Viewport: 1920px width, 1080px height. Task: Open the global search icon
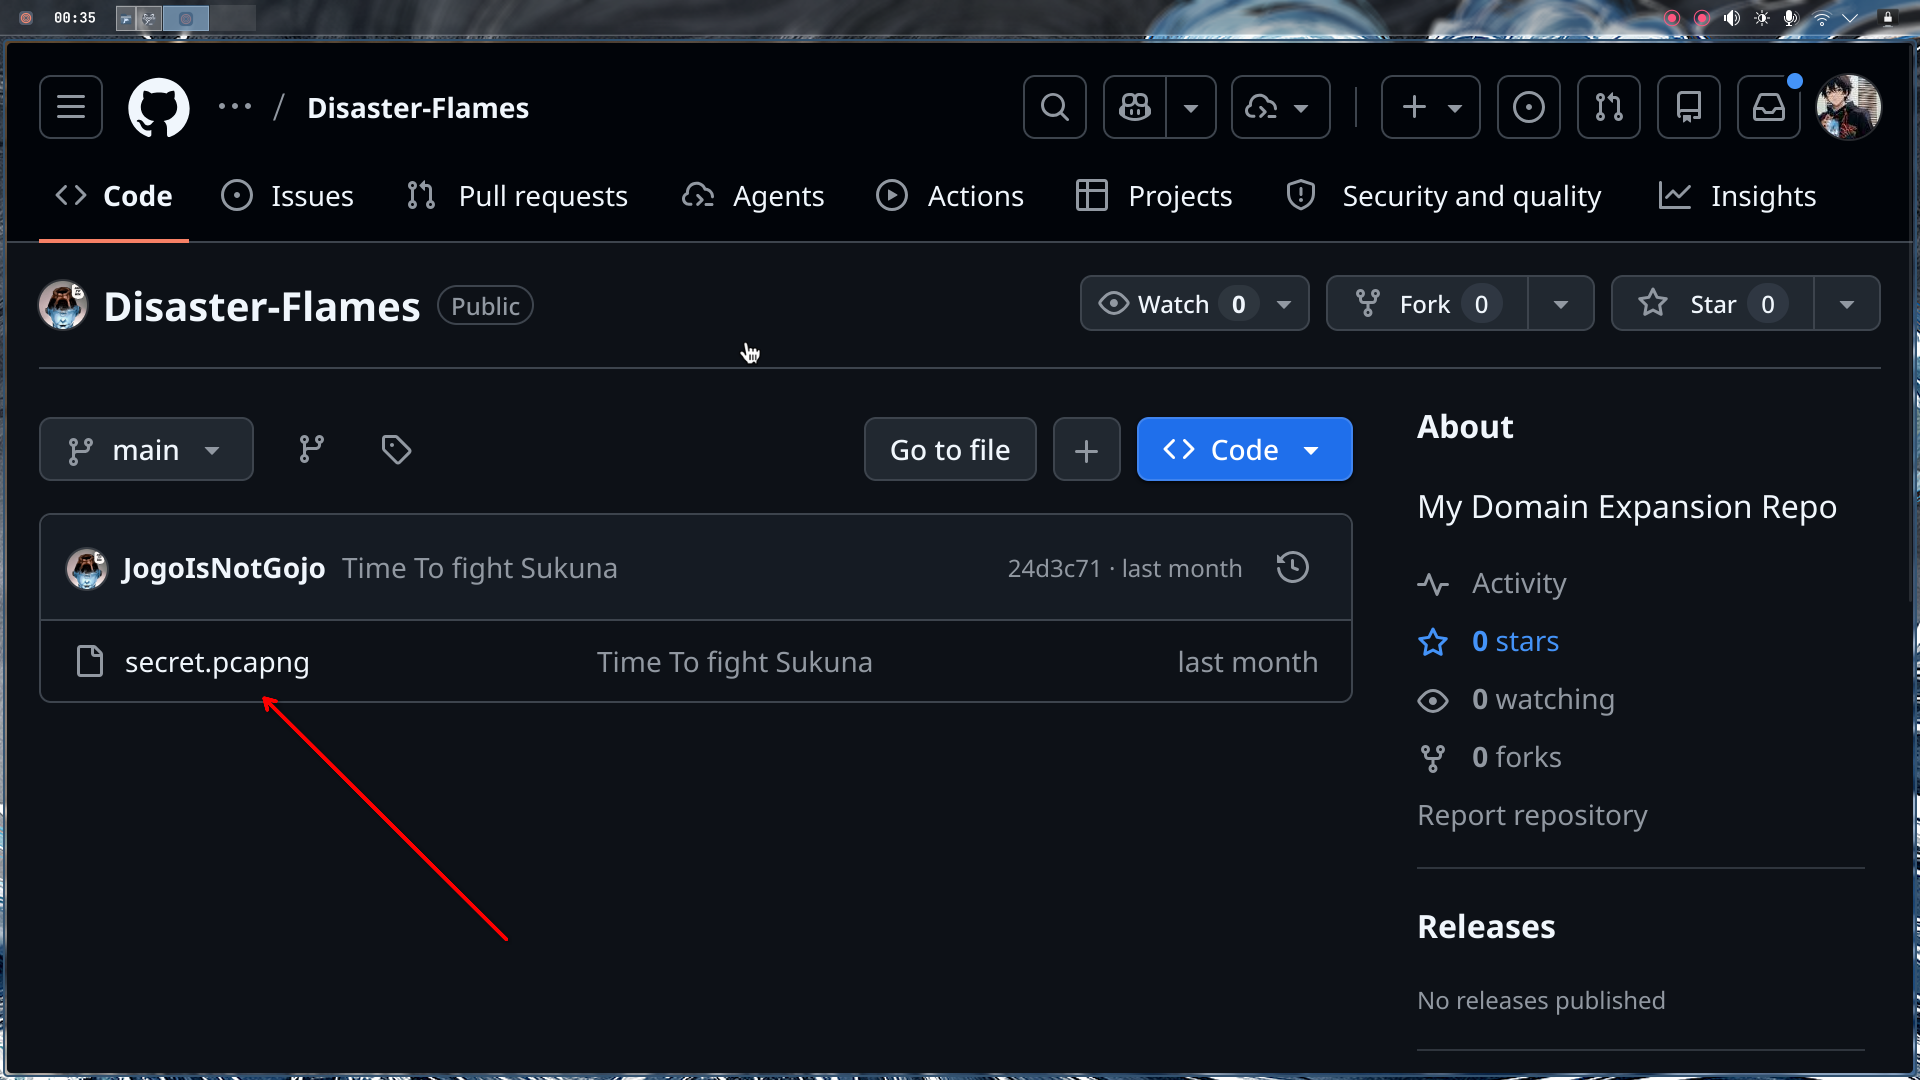click(1054, 107)
